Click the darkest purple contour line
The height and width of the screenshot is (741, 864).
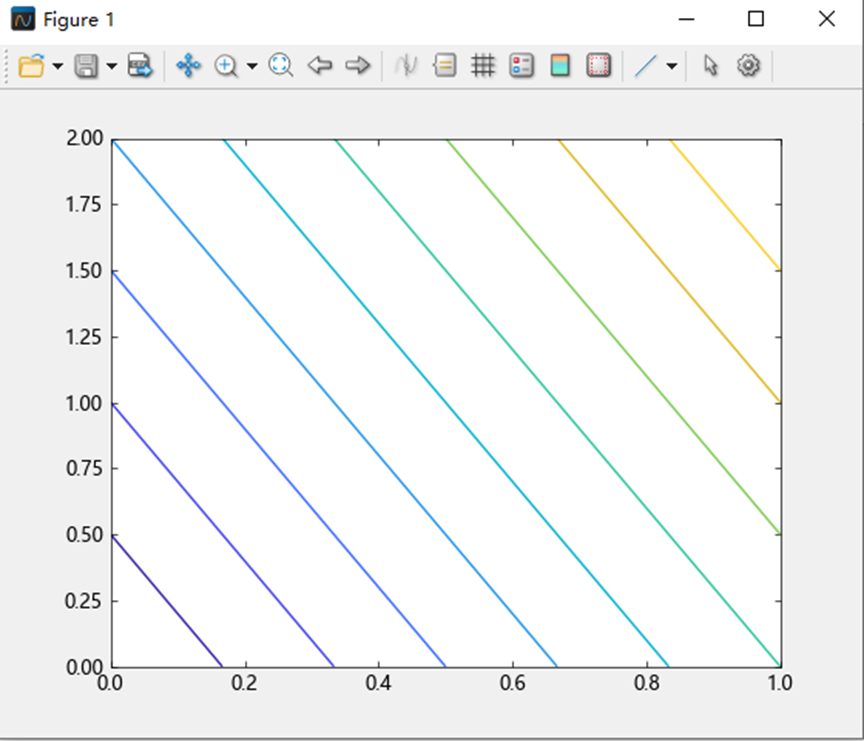[167, 601]
